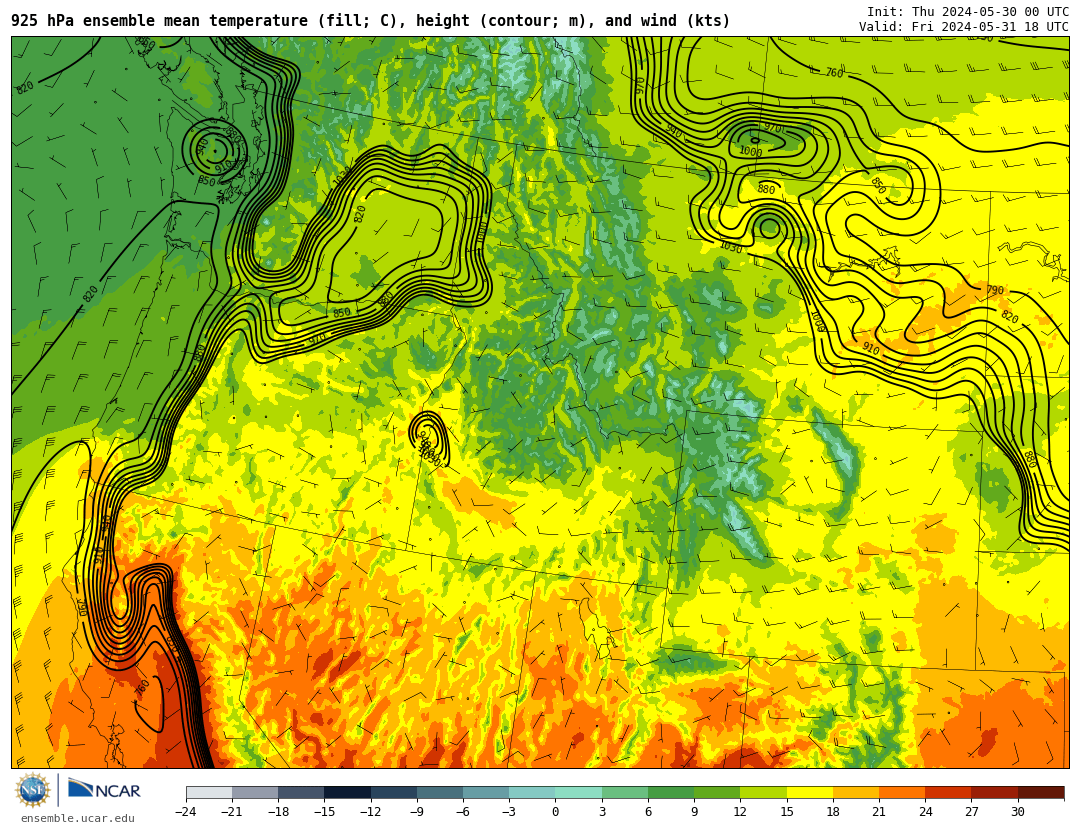1080x831 pixels.
Task: Pick the teal segment between -6 and -3
Action: click(486, 792)
